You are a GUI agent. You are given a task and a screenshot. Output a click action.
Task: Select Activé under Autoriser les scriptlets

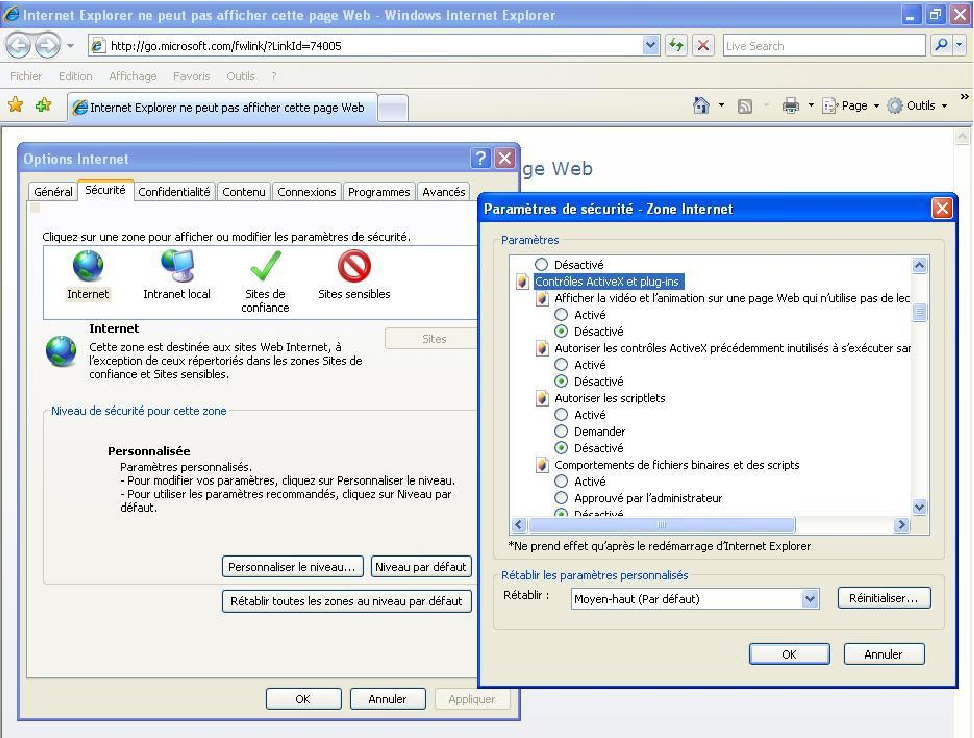coord(561,414)
